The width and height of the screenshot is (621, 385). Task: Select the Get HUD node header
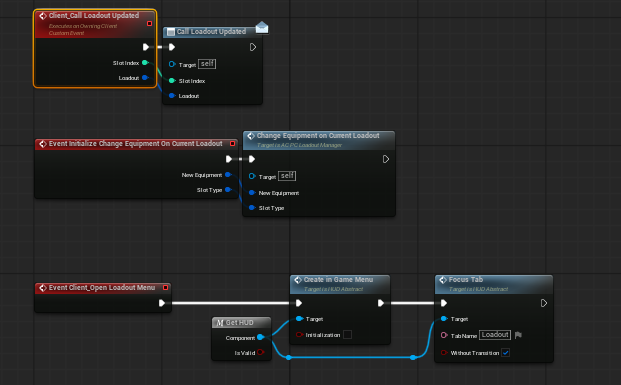(240, 322)
